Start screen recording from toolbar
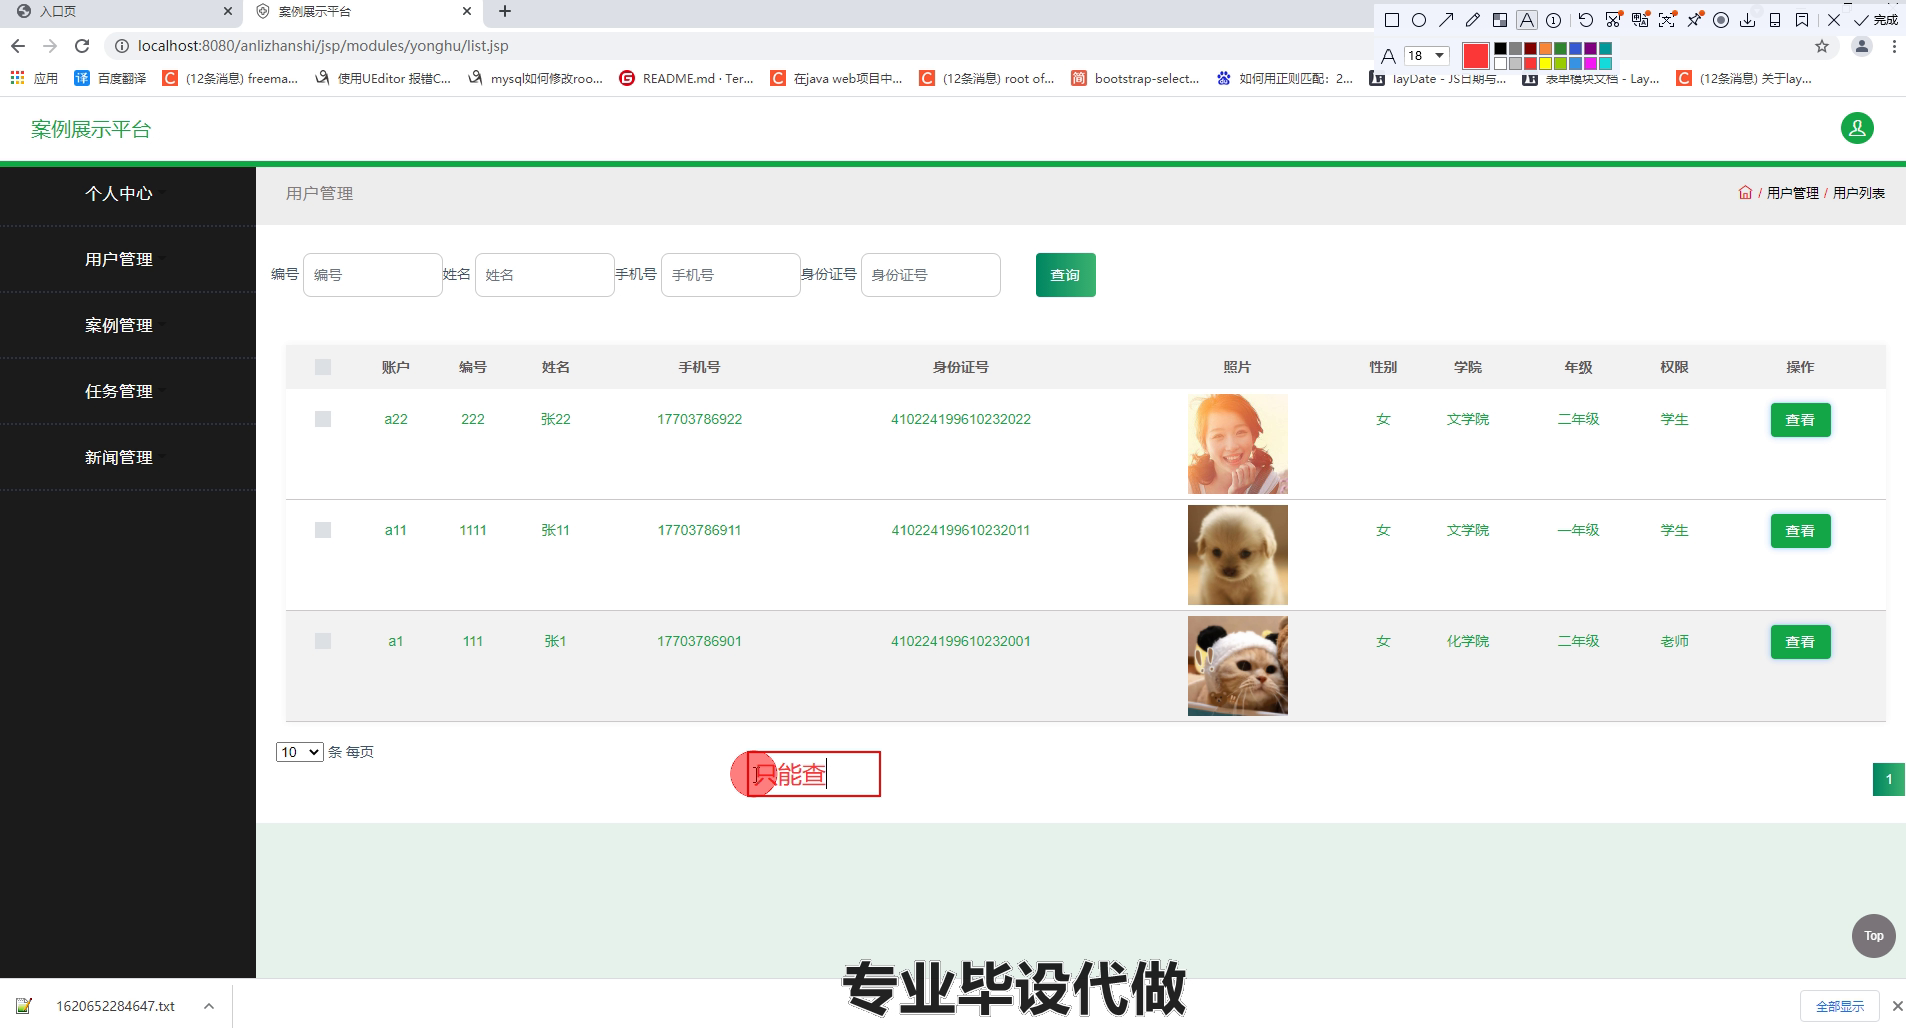Screen dimensions: 1906x1028 coord(1721,20)
